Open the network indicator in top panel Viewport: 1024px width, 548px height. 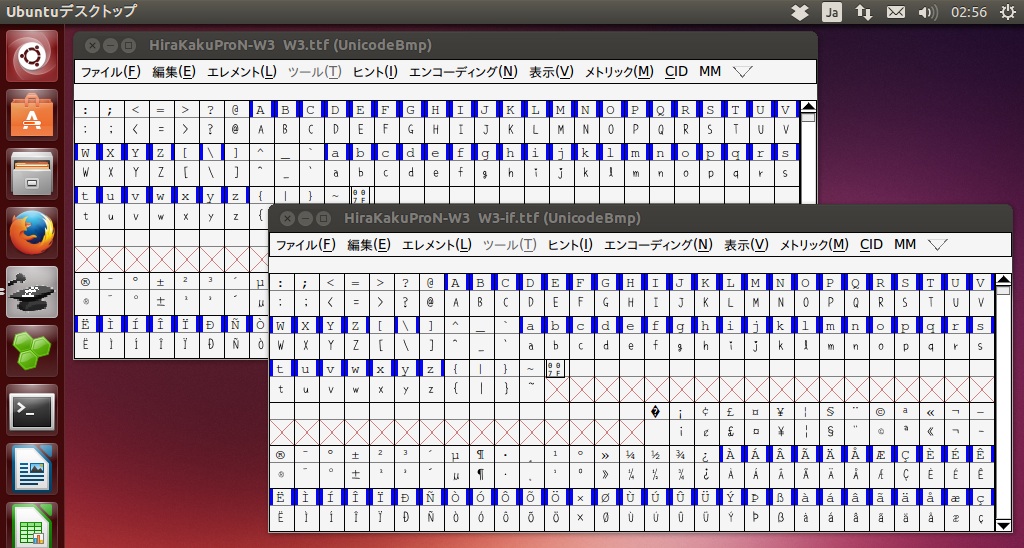coord(863,12)
